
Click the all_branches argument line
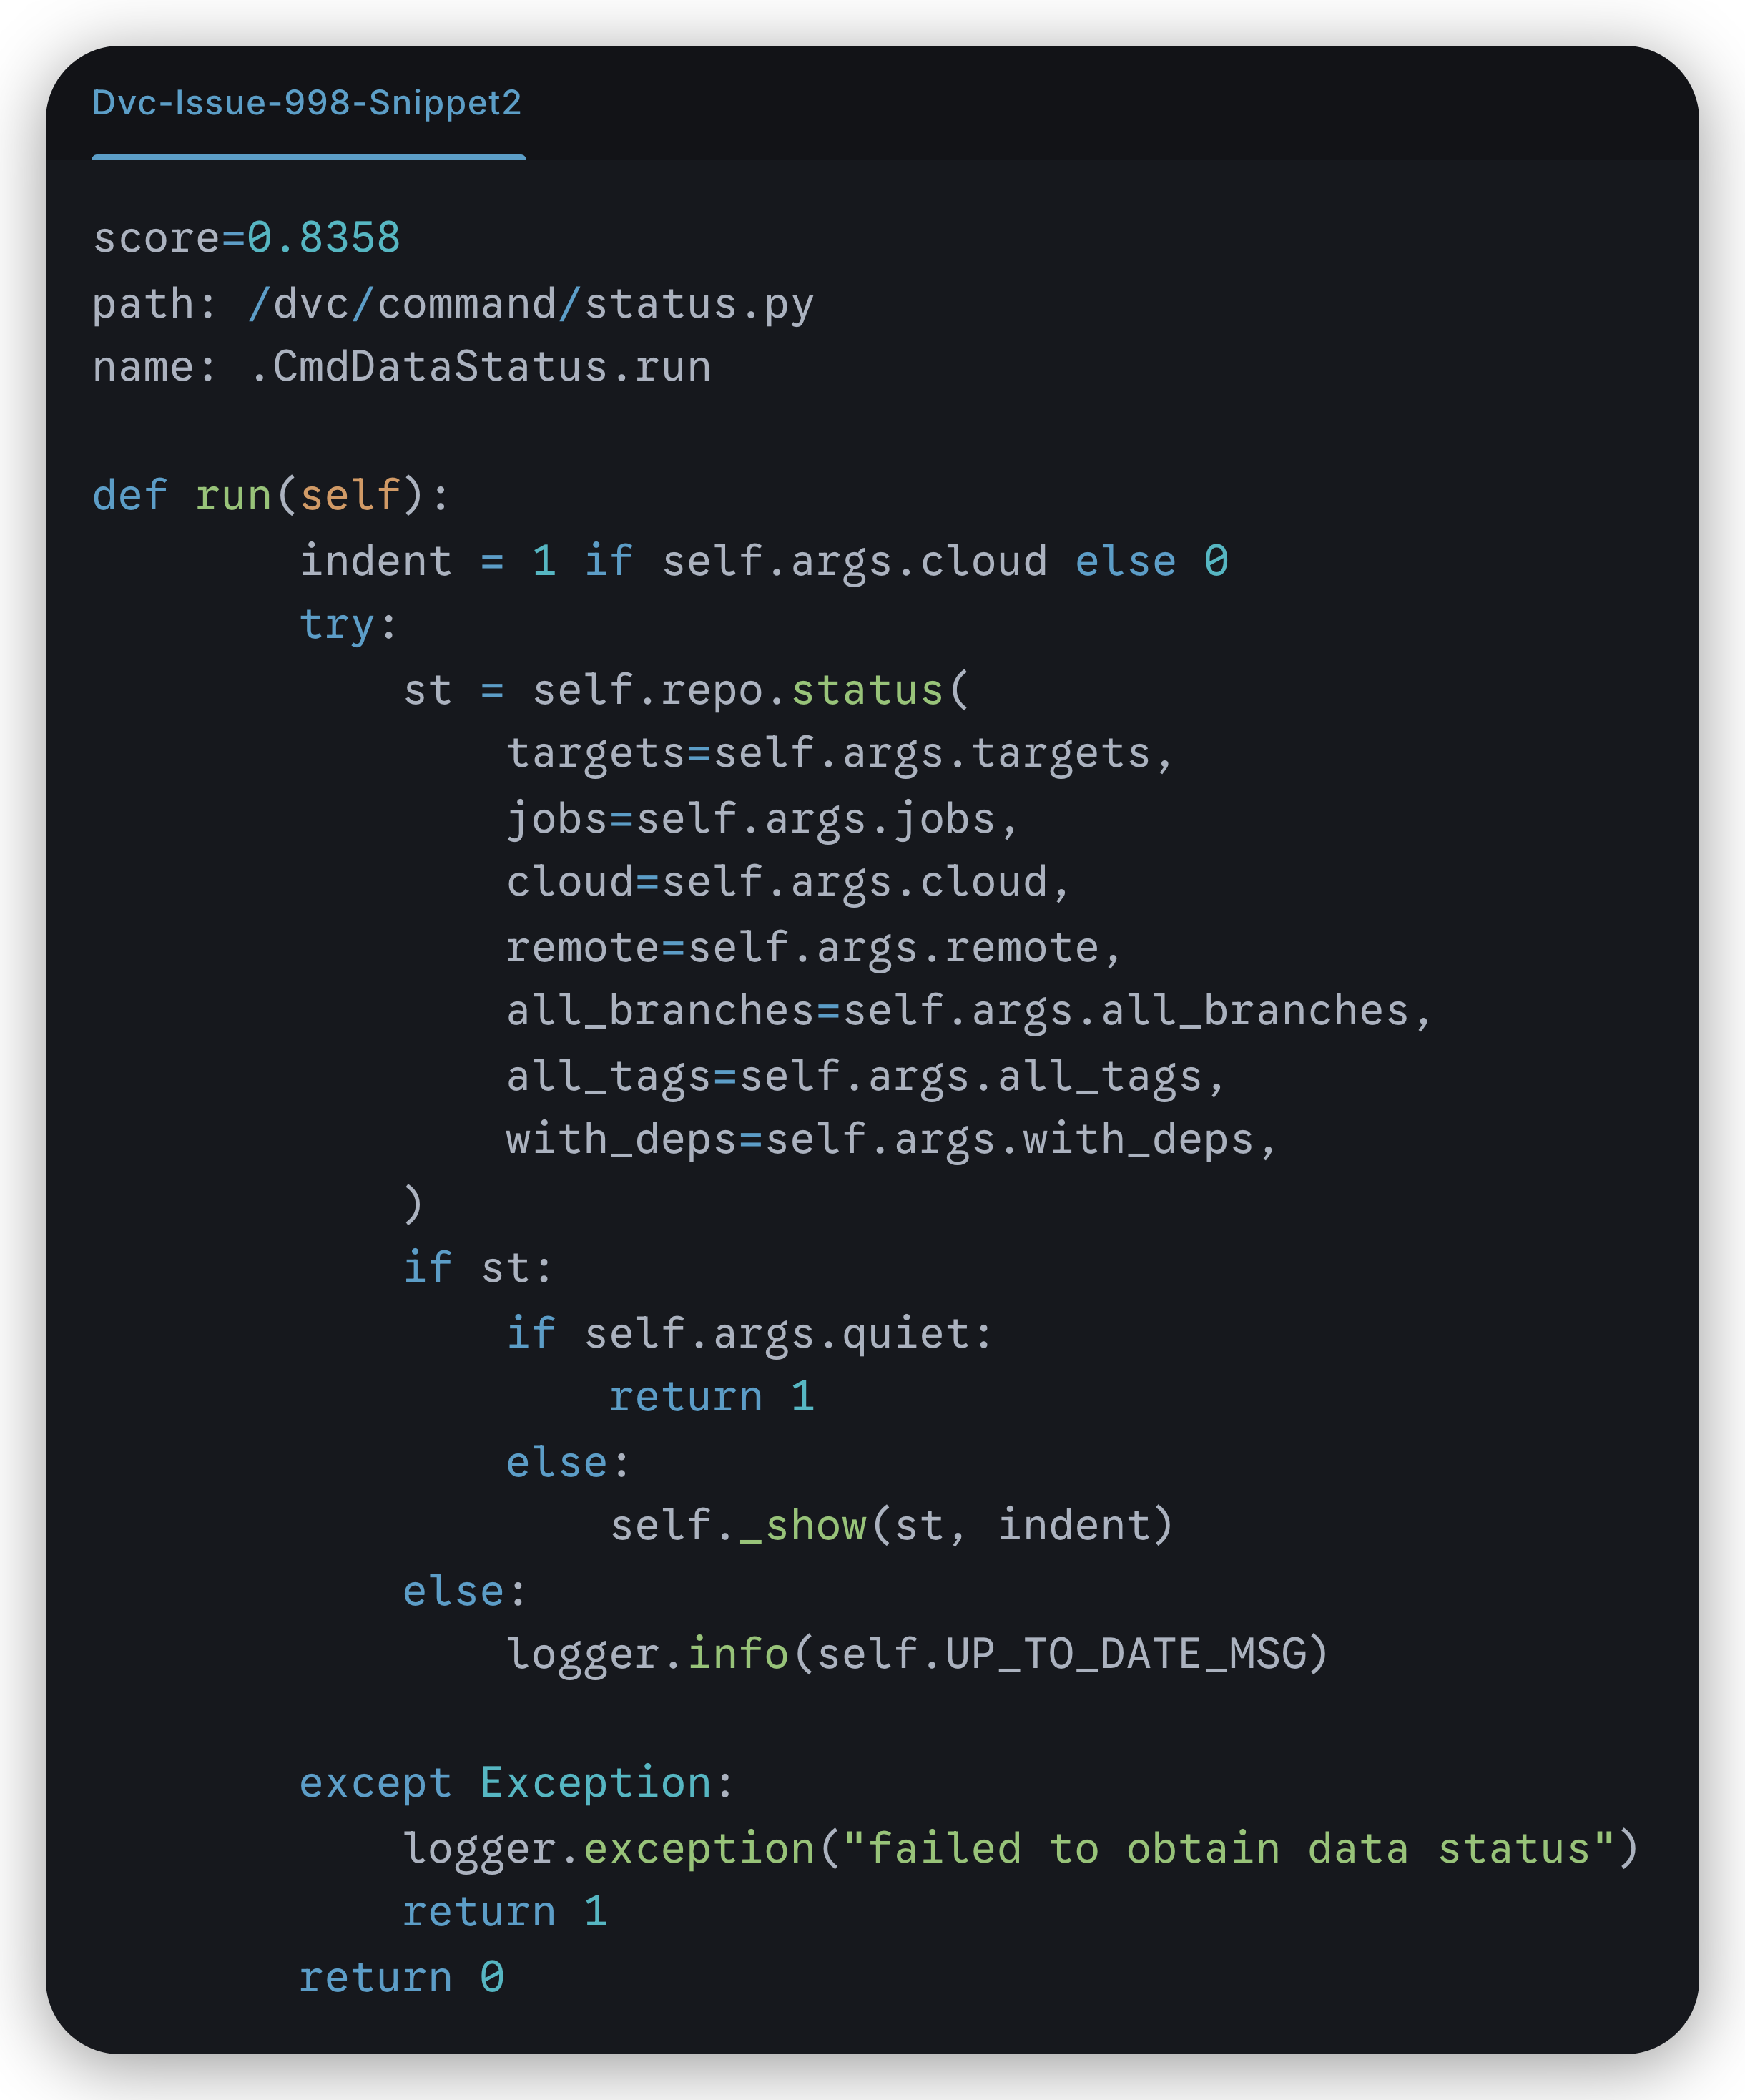coord(968,1011)
